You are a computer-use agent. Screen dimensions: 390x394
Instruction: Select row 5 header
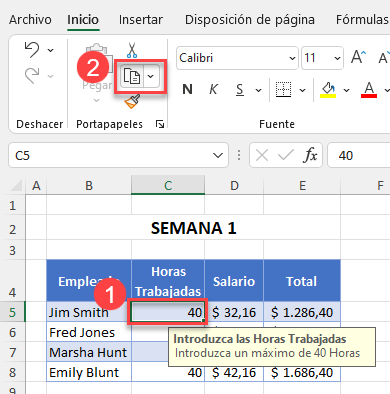tap(13, 312)
